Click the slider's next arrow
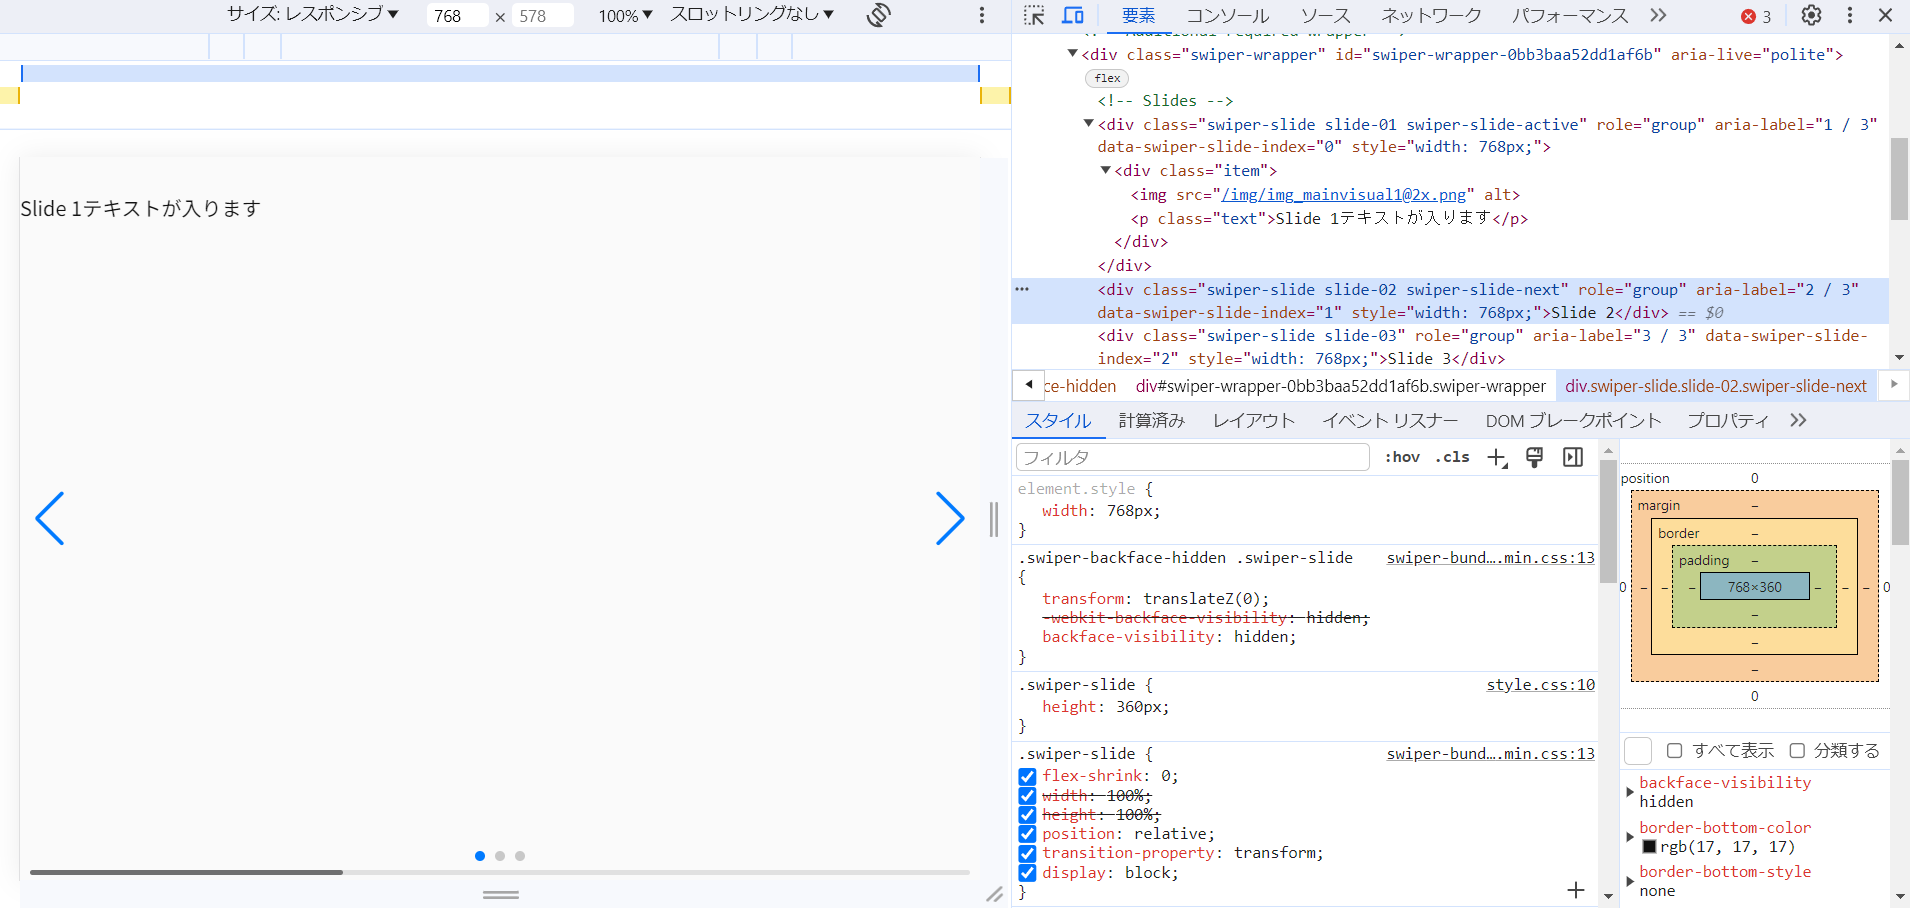Viewport: 1910px width, 908px height. pos(949,518)
